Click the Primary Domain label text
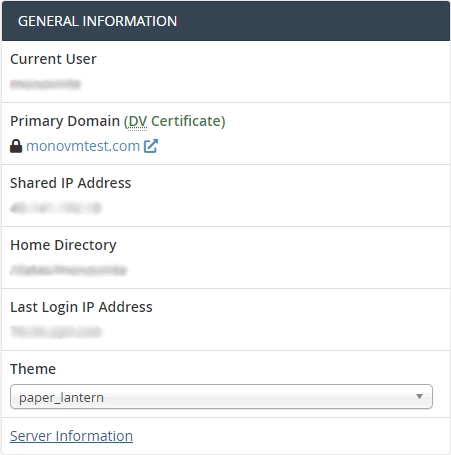Screen dimensions: 451x455 point(65,121)
